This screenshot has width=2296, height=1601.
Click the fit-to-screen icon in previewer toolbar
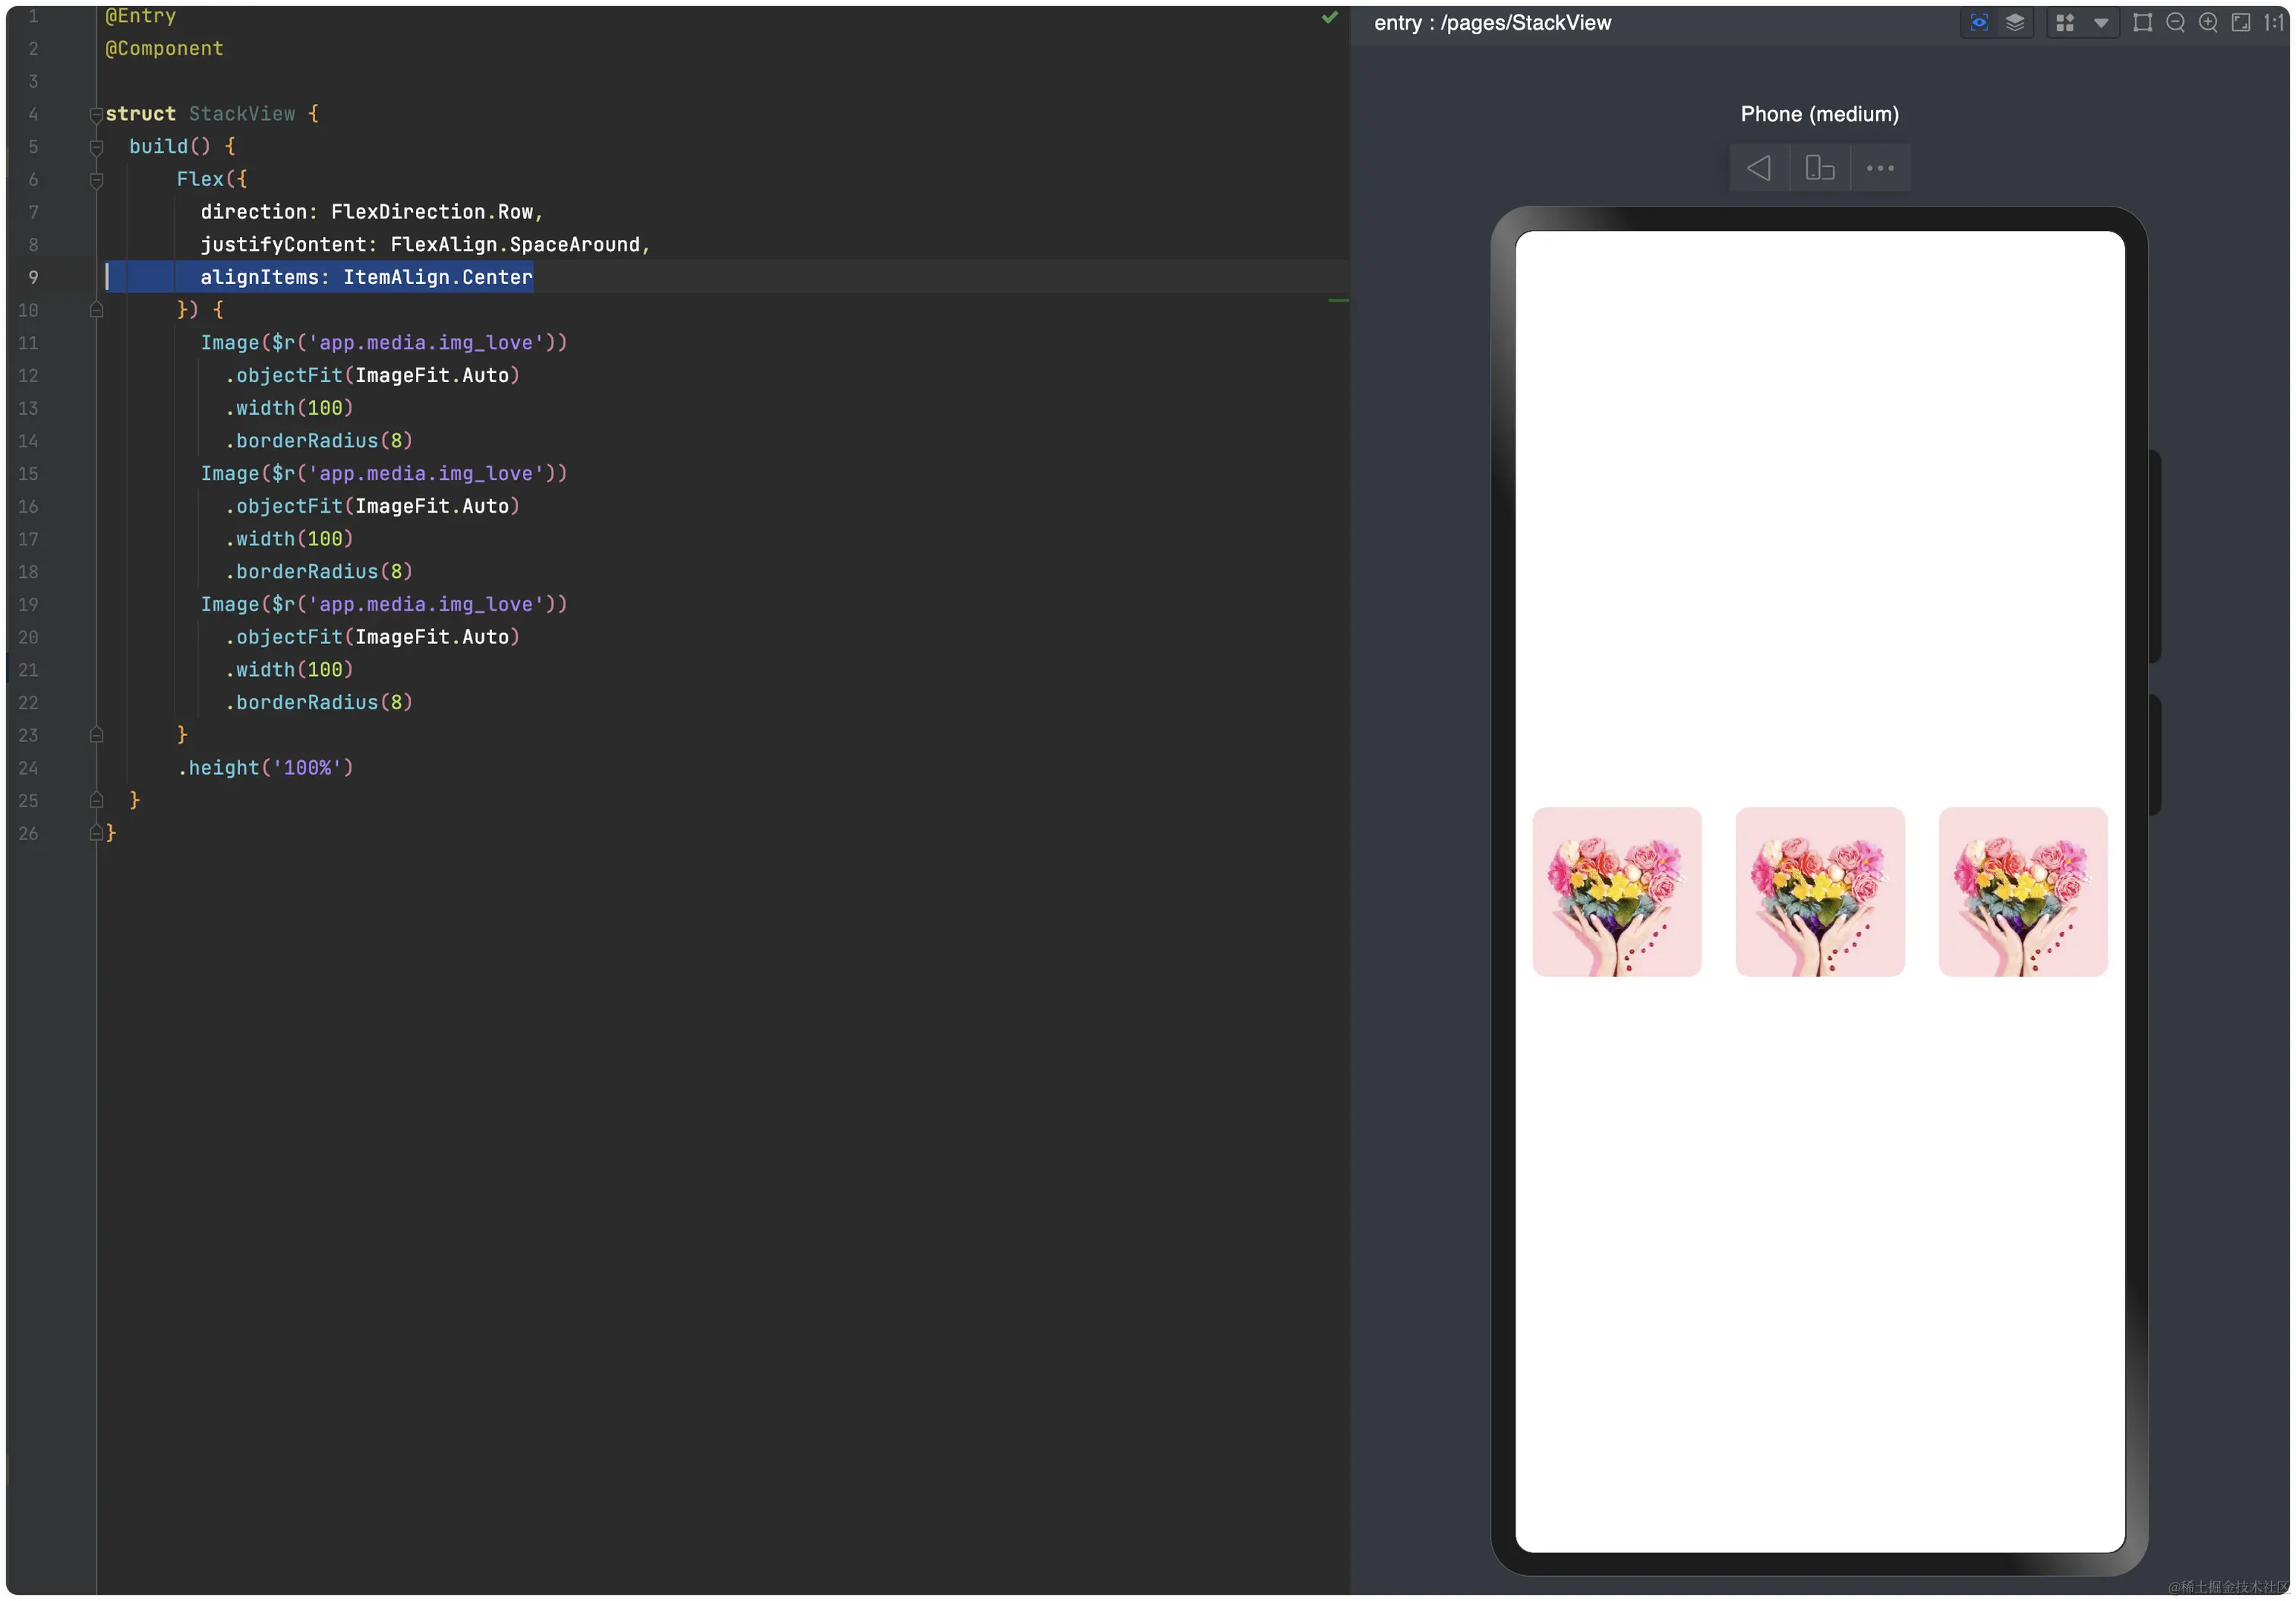pos(2240,22)
